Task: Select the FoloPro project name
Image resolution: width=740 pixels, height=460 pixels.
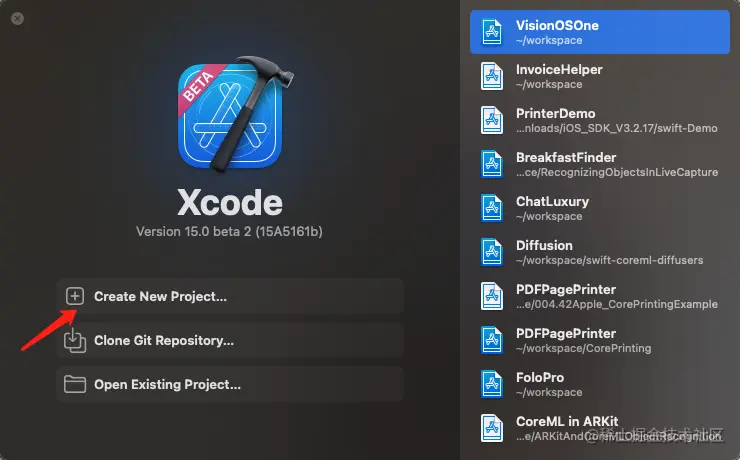Action: click(x=540, y=377)
